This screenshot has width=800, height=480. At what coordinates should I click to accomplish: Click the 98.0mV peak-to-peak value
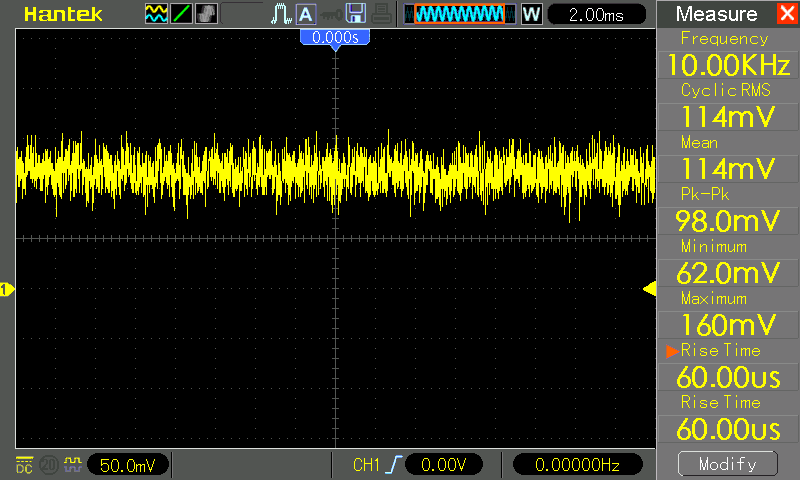(729, 221)
